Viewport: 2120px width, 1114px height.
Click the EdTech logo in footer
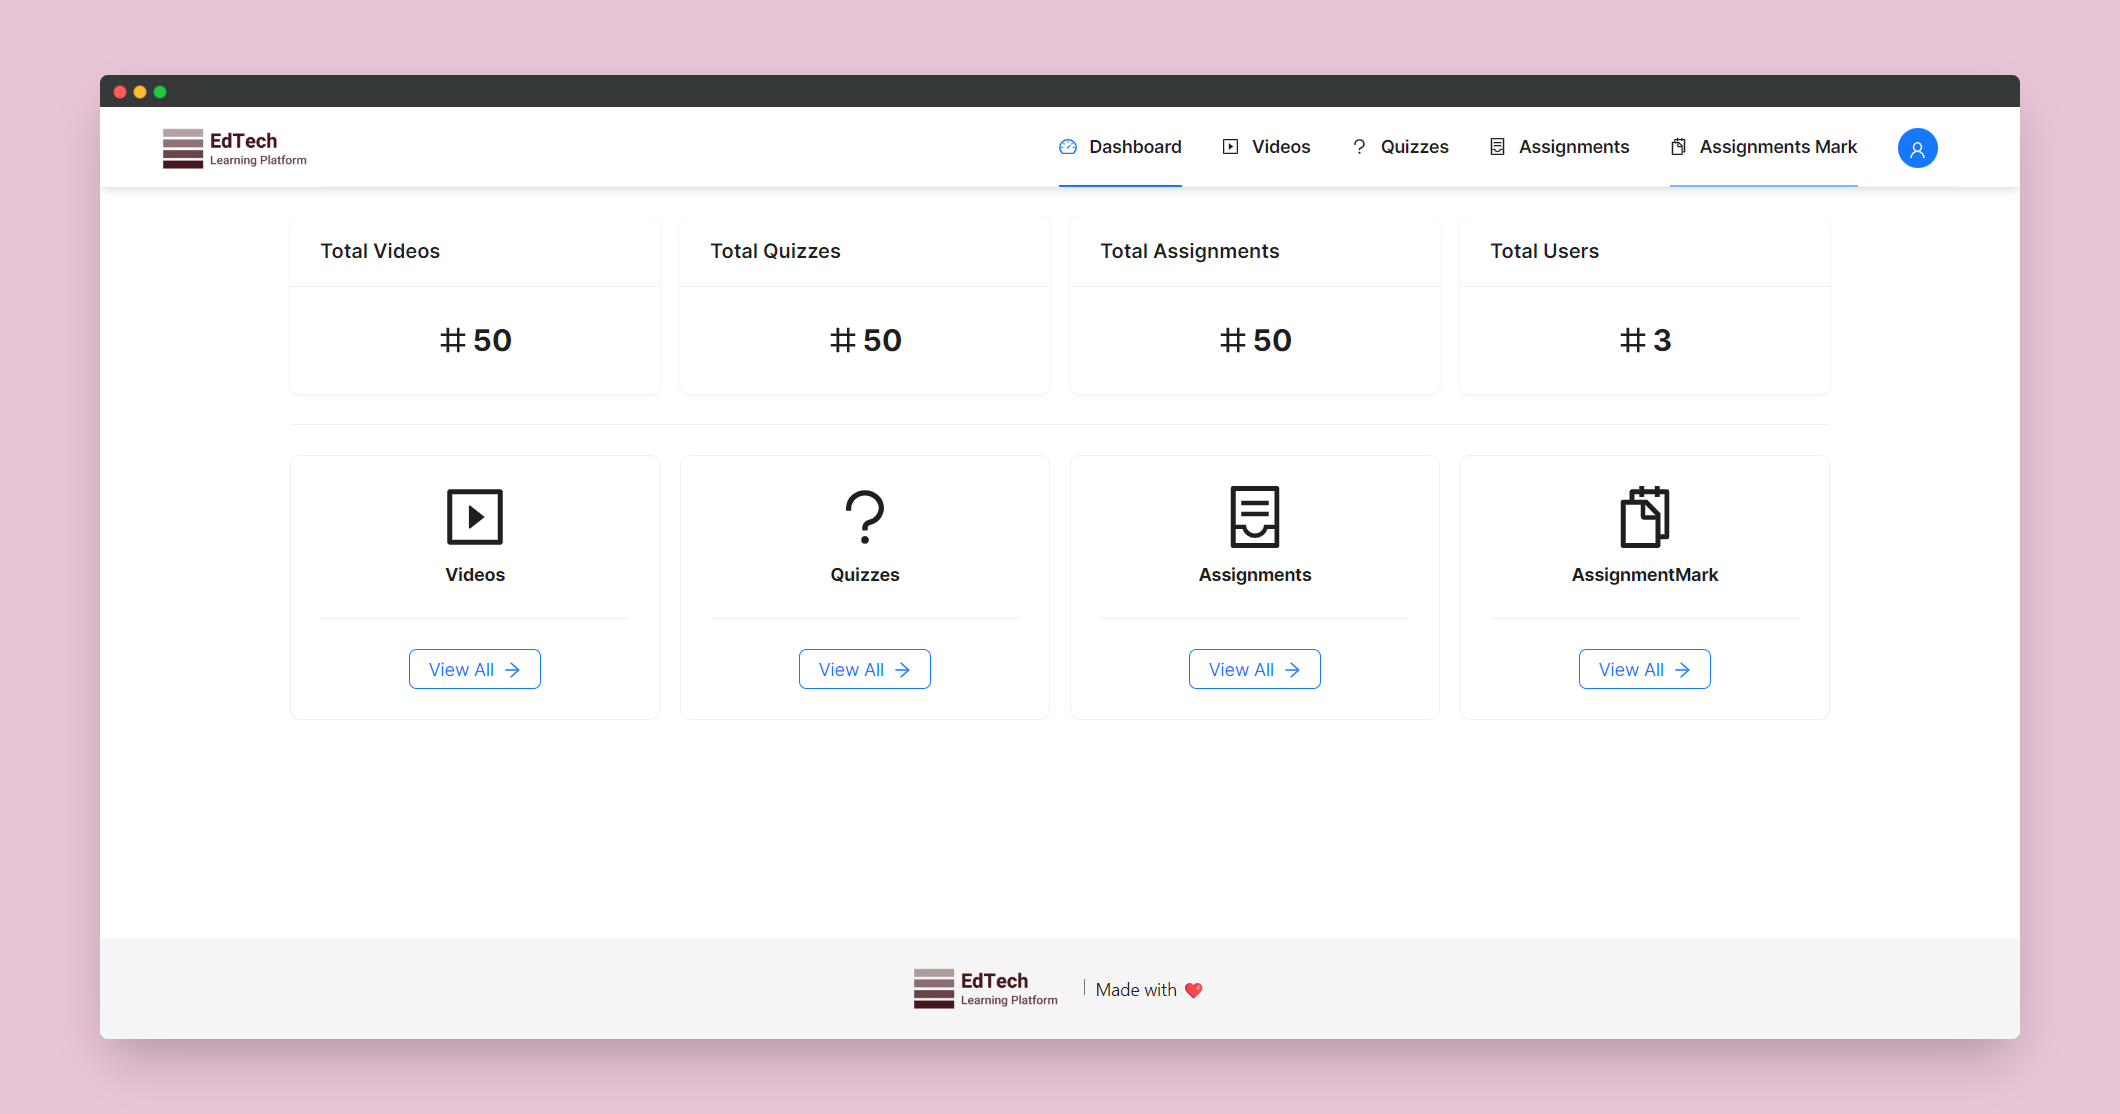pos(985,988)
